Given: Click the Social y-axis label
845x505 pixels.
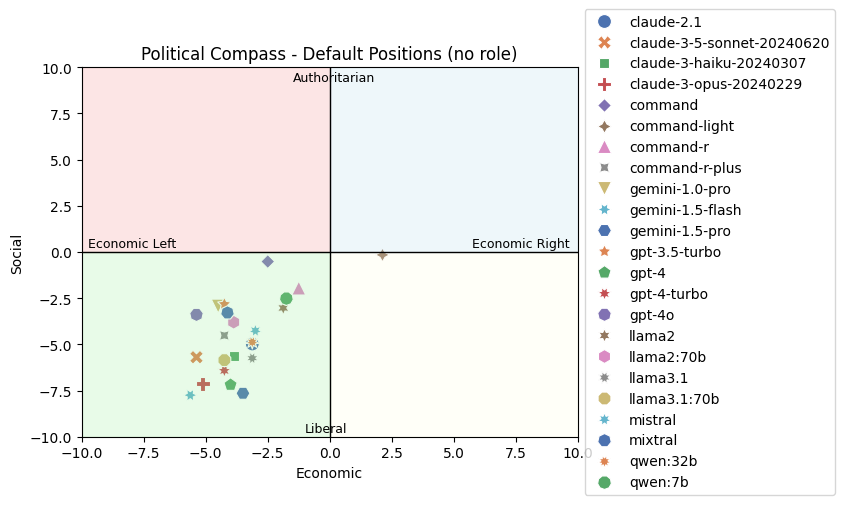Looking at the screenshot, I should pyautogui.click(x=16, y=253).
